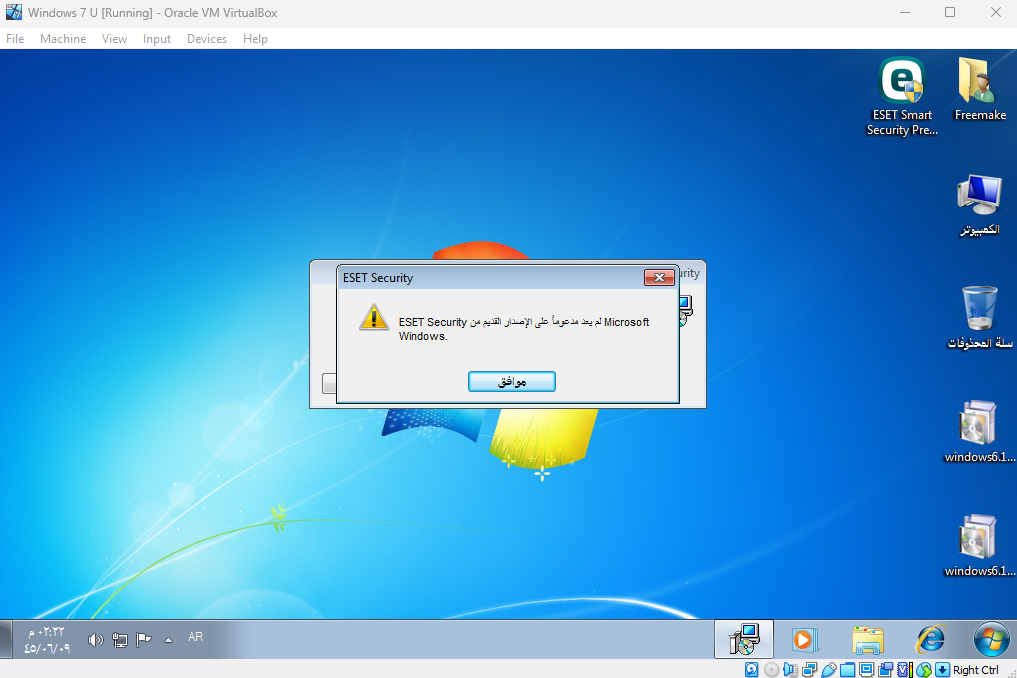Click VirtualBox audio indicator icon
This screenshot has width=1017, height=678.
click(x=790, y=670)
